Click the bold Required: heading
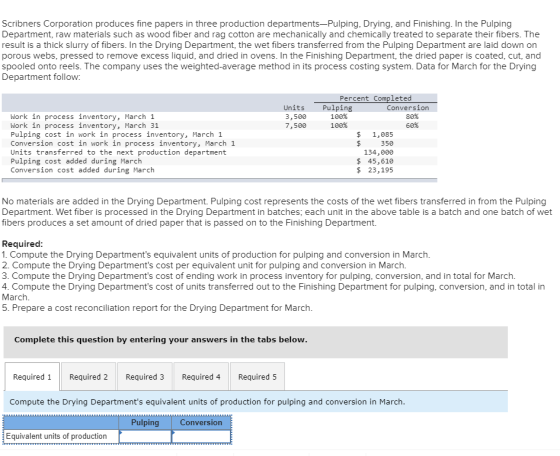This screenshot has width=560, height=456. [22, 244]
